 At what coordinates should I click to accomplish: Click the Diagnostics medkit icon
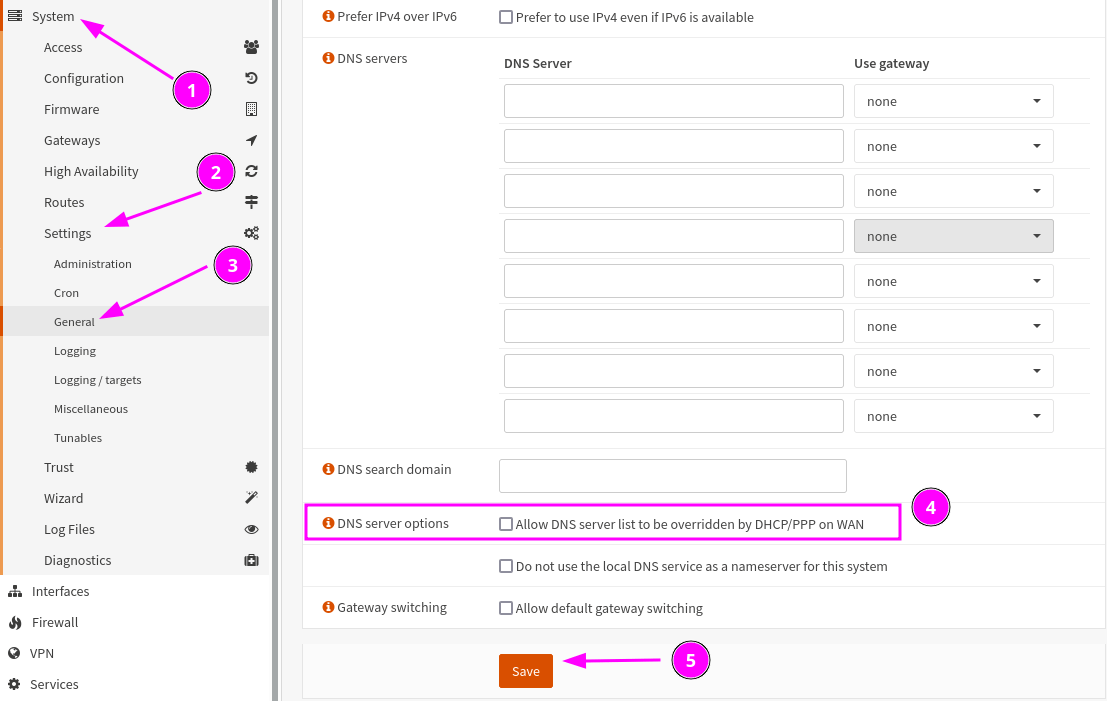click(251, 560)
